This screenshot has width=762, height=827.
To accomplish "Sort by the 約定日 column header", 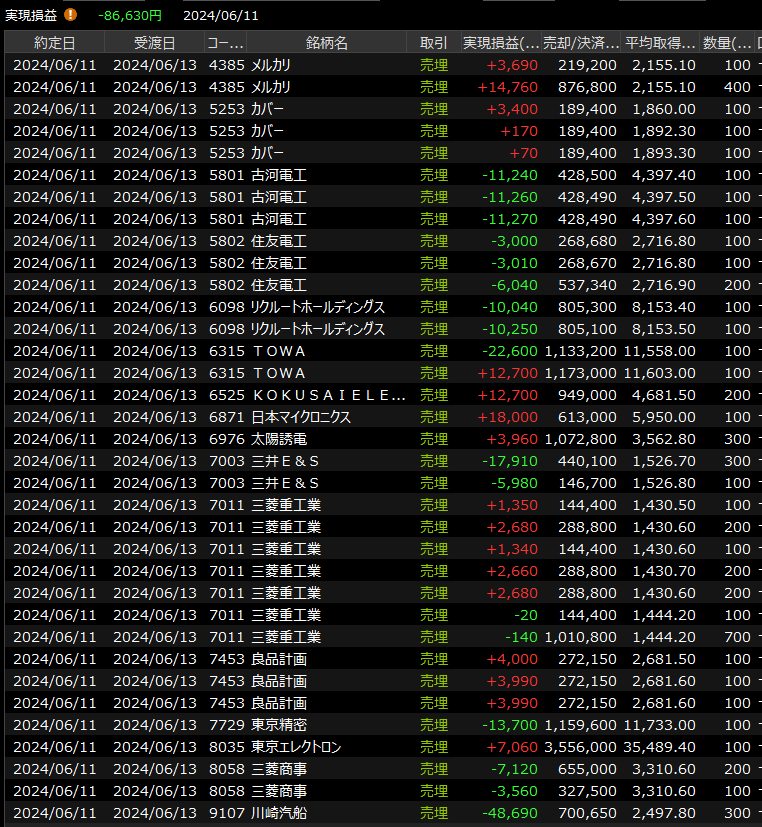I will (x=54, y=43).
